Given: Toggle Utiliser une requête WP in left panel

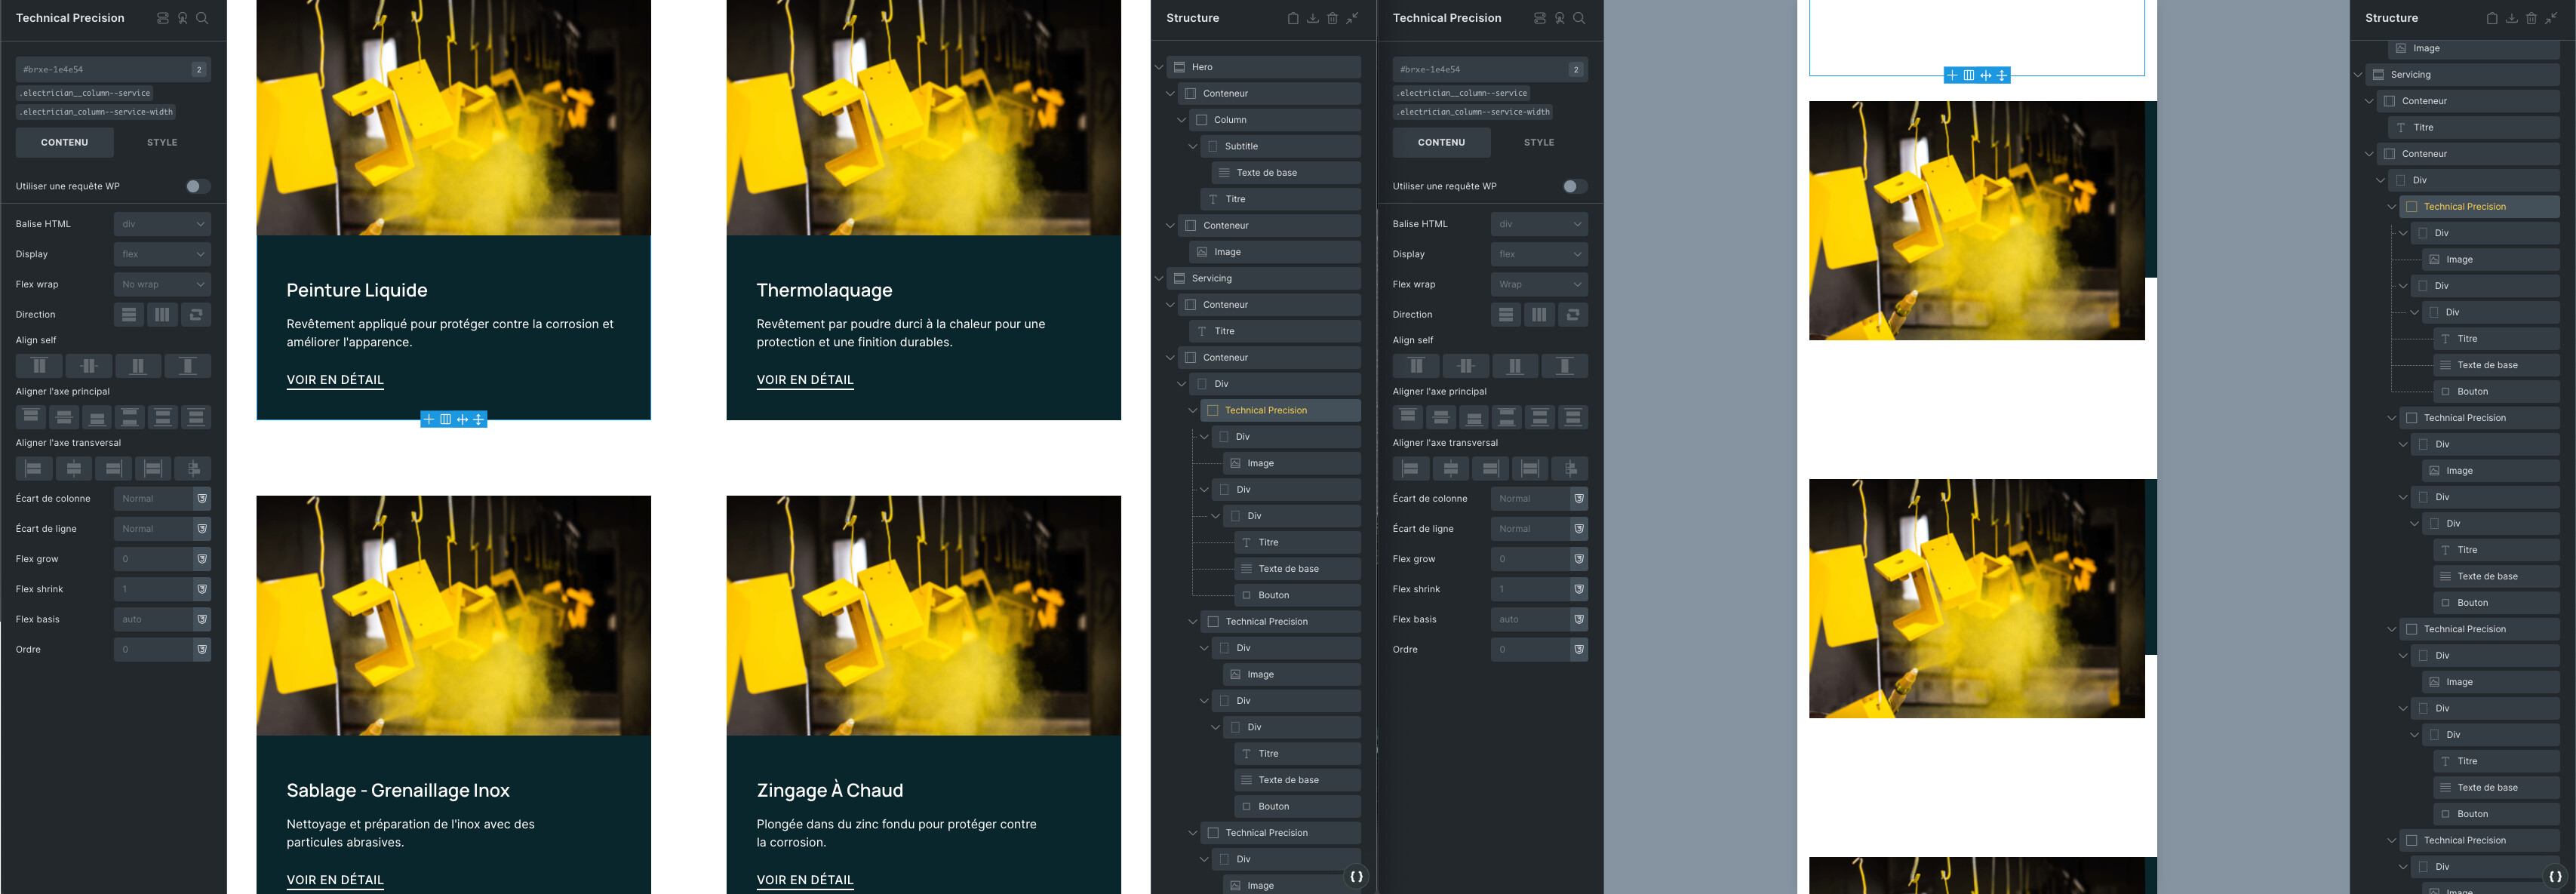Looking at the screenshot, I should pos(198,187).
